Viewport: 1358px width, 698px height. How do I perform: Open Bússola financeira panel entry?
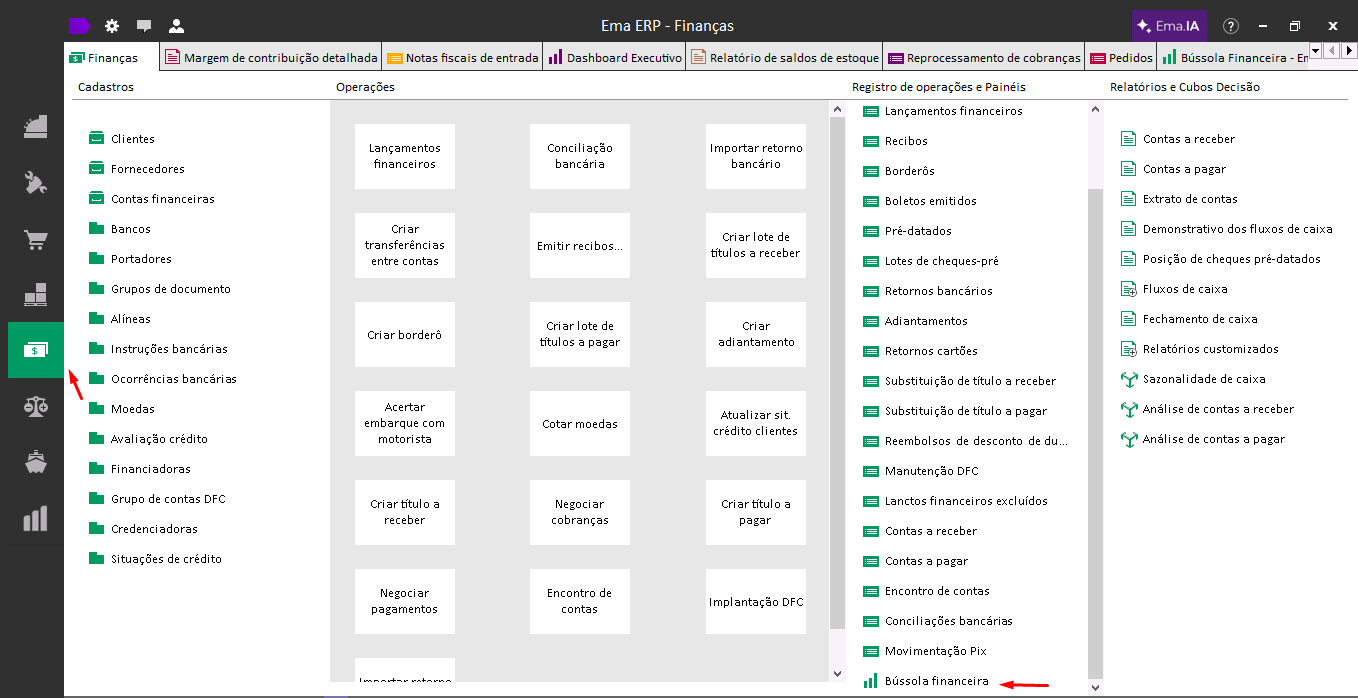[x=936, y=681]
